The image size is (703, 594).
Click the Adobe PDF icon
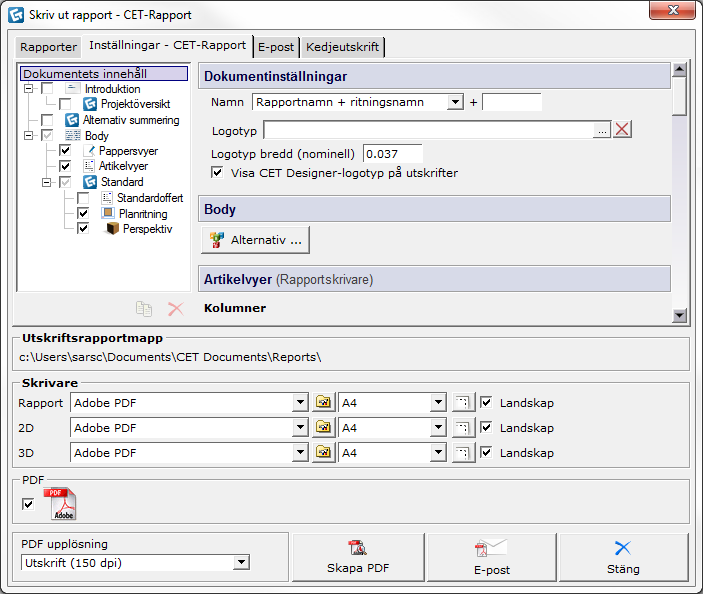63,504
